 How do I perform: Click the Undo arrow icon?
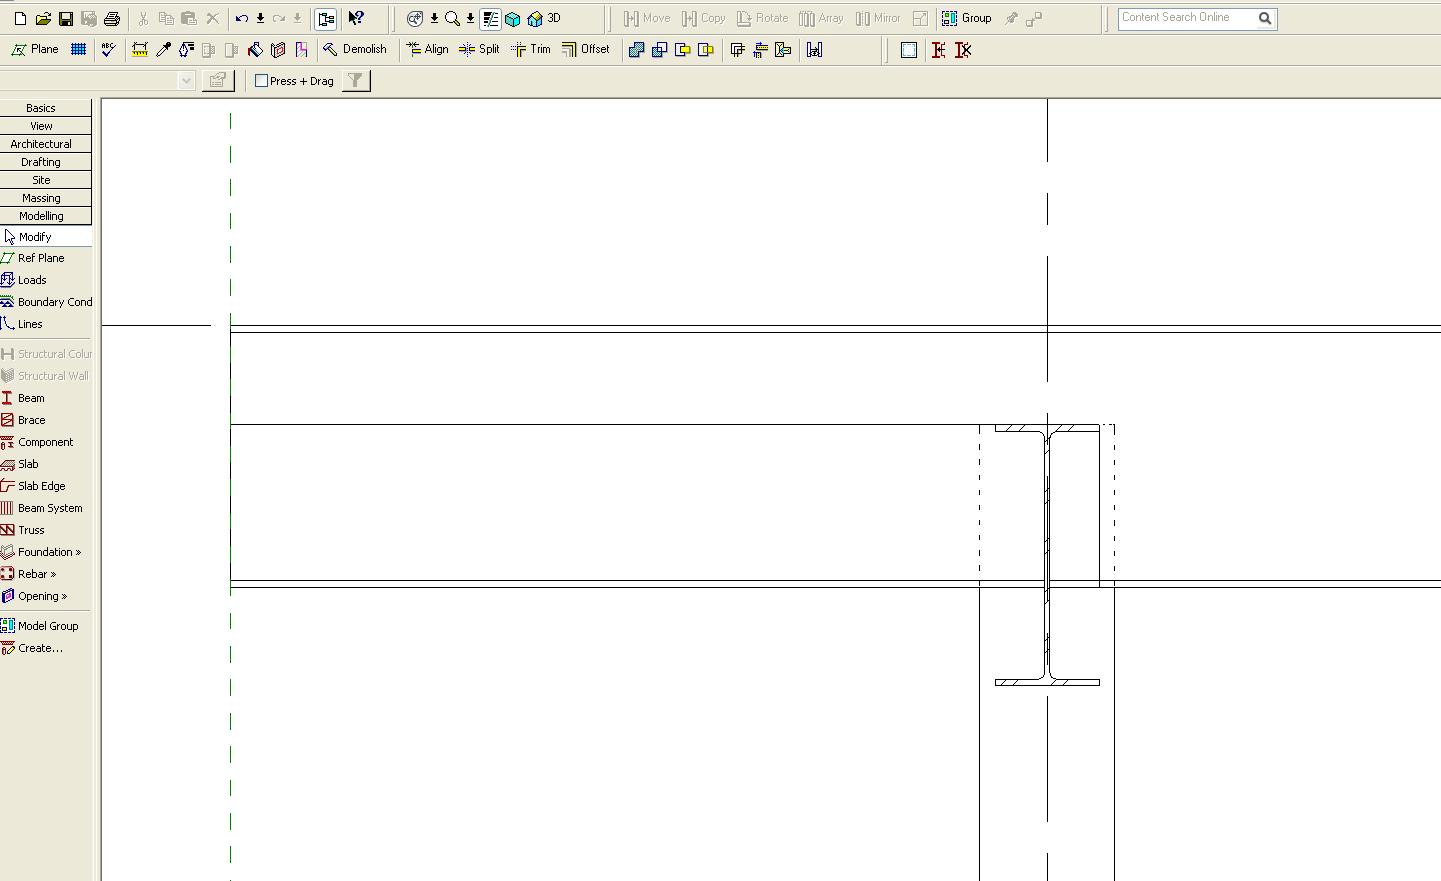(241, 19)
